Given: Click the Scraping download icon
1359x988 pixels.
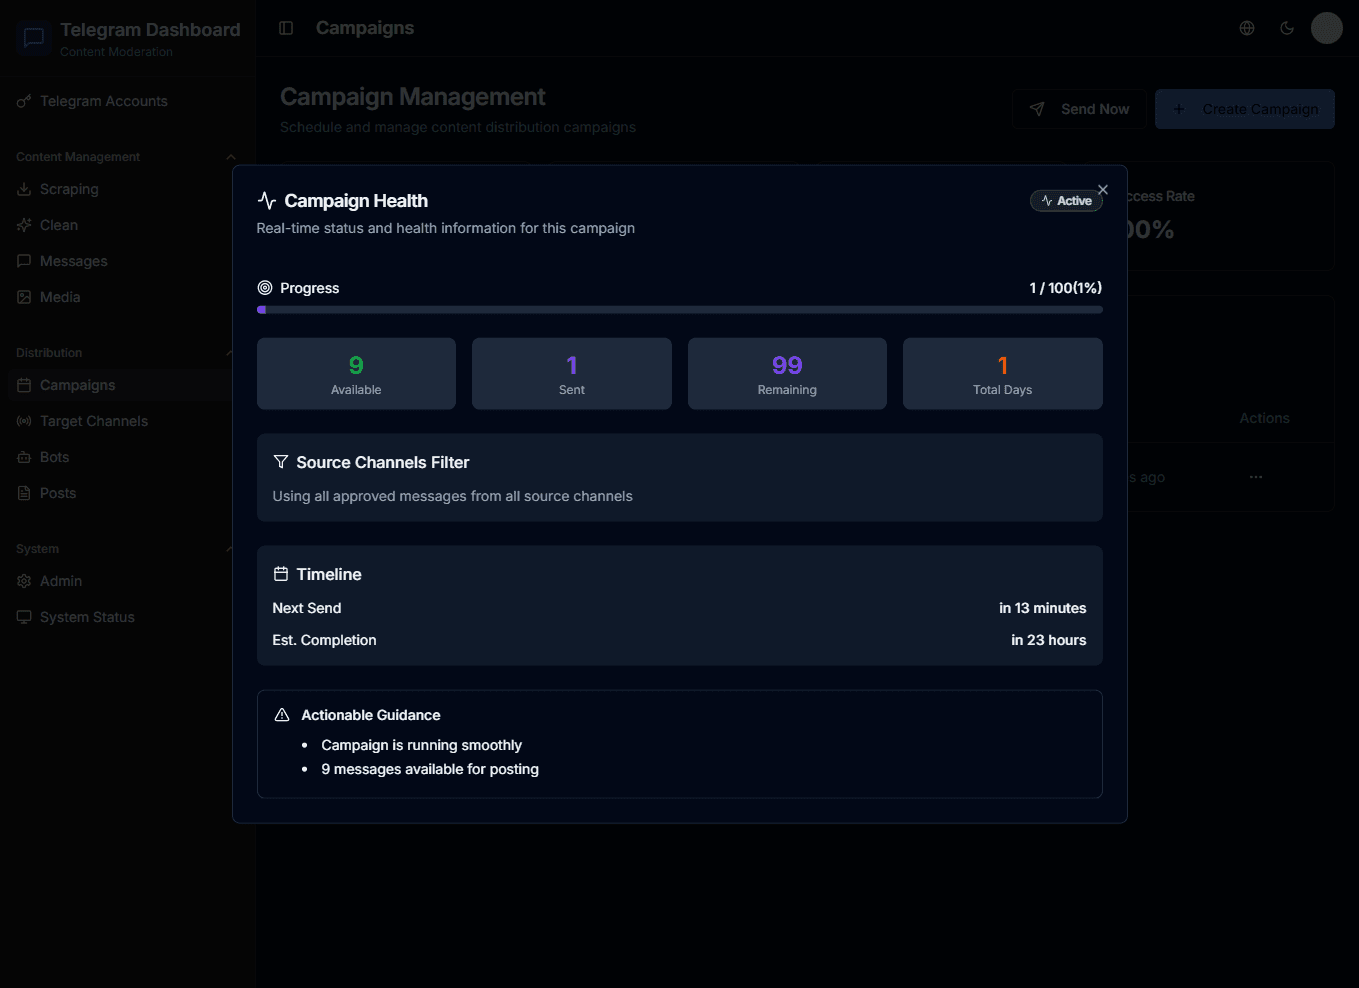Looking at the screenshot, I should click(x=24, y=189).
